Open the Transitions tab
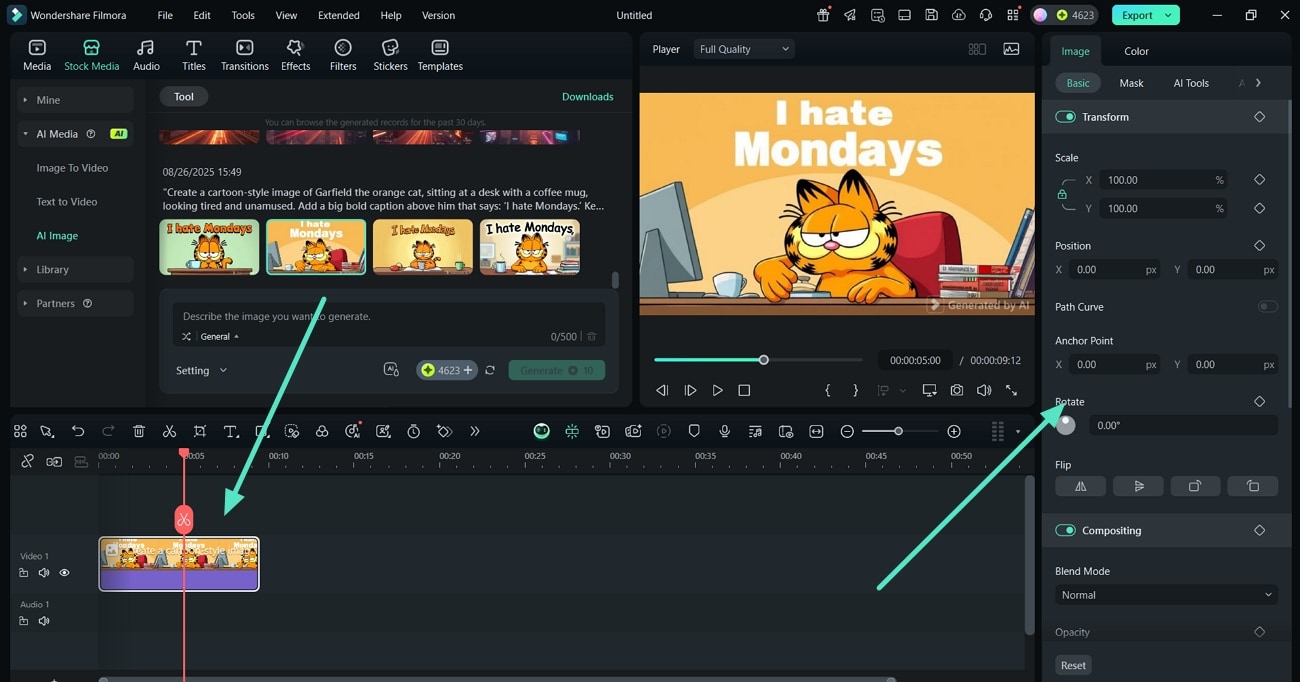The image size is (1300, 682). (245, 55)
